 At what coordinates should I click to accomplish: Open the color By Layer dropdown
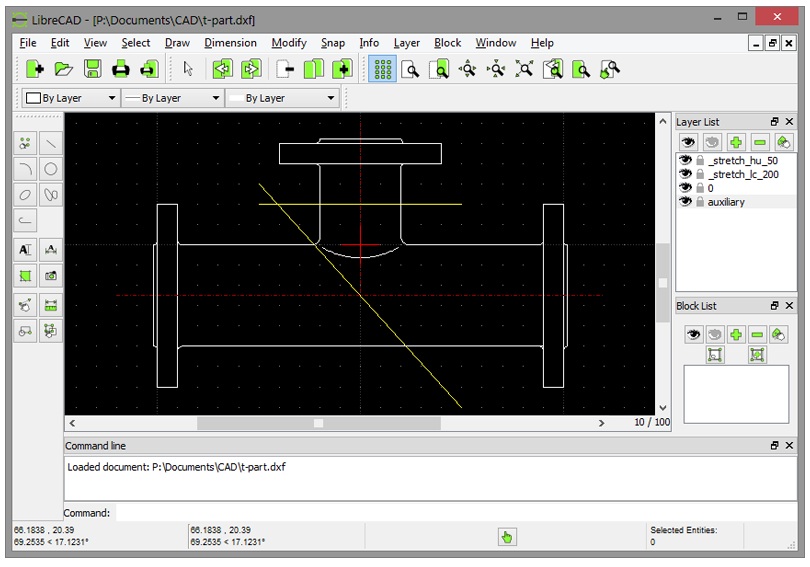tap(68, 98)
